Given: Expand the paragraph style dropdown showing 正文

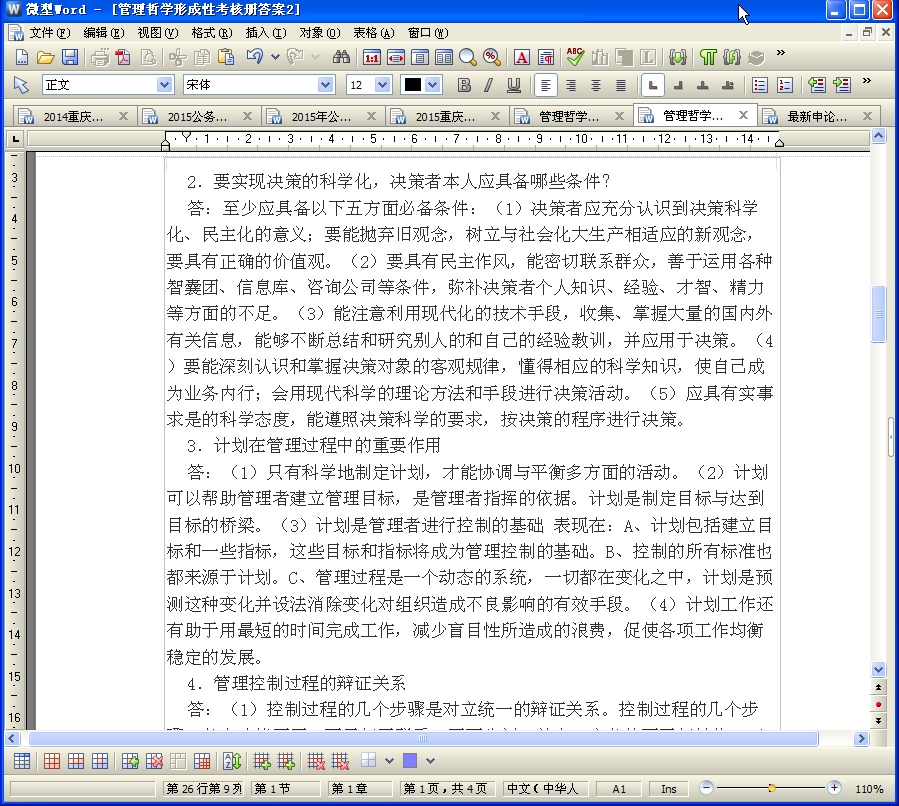Looking at the screenshot, I should tap(164, 85).
